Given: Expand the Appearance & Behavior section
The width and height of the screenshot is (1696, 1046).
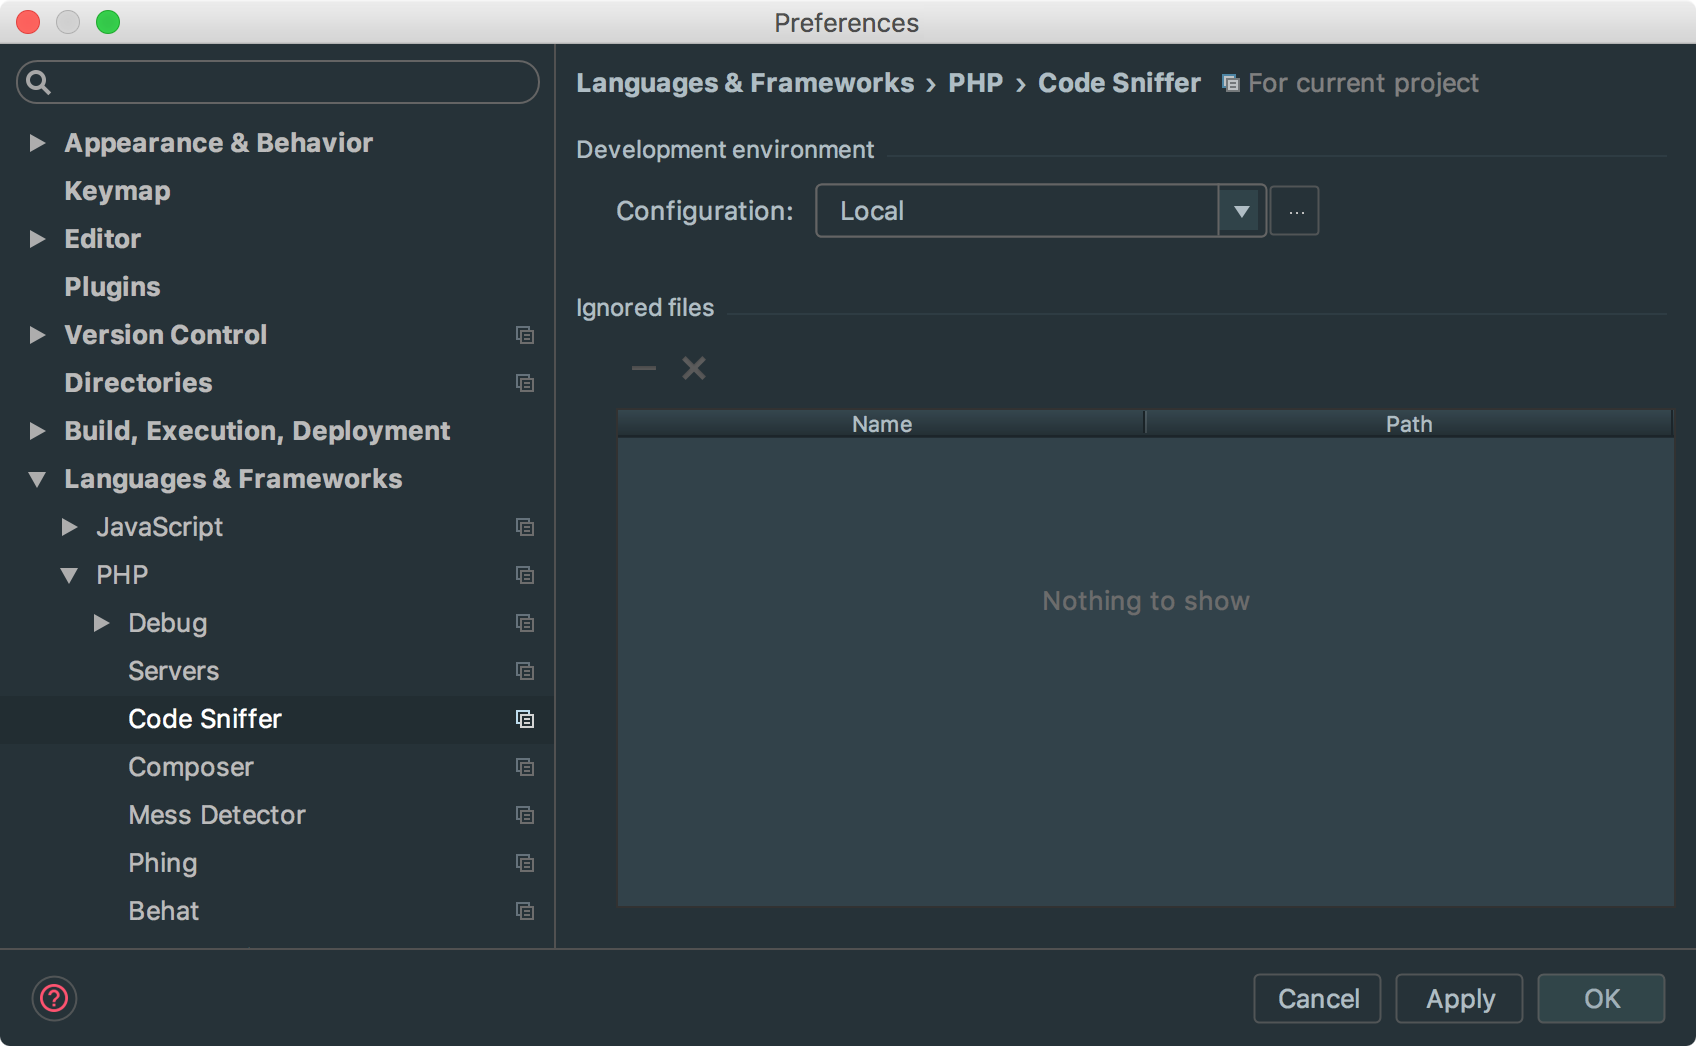Looking at the screenshot, I should click(37, 143).
